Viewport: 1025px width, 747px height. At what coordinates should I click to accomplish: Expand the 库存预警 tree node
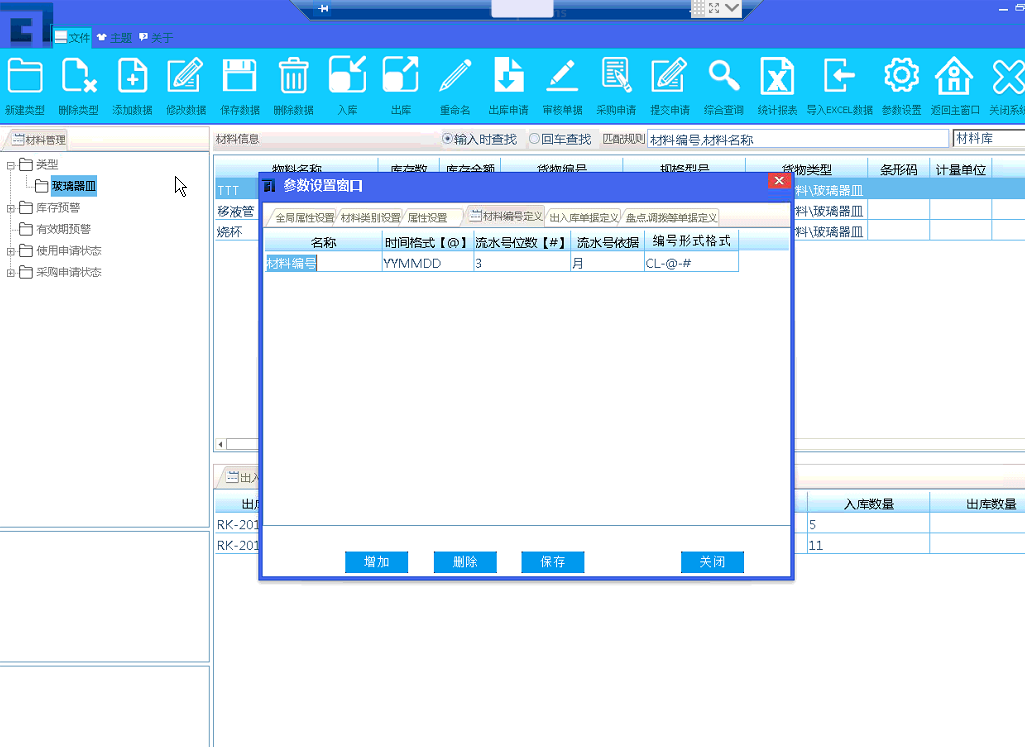tap(10, 208)
